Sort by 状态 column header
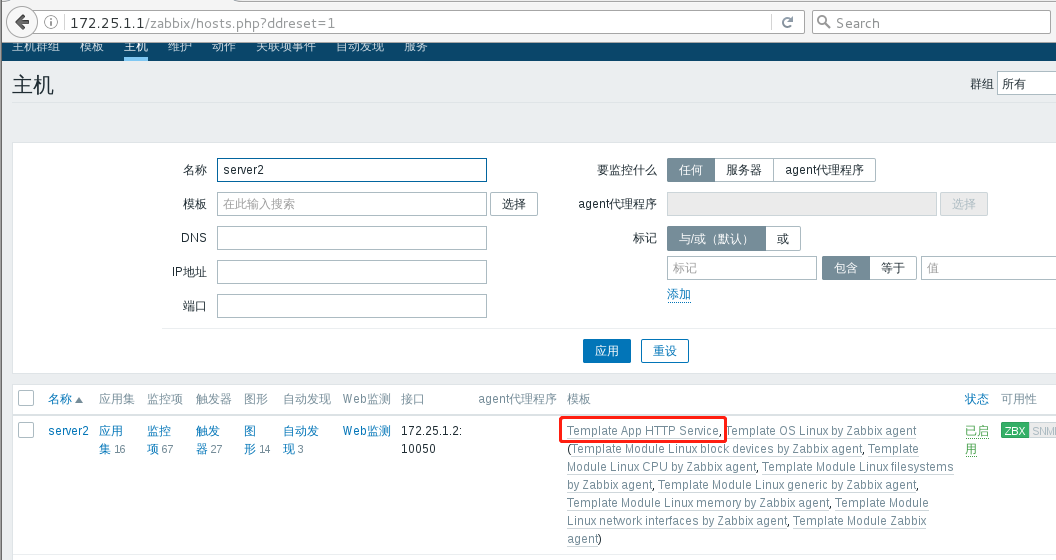 tap(977, 399)
